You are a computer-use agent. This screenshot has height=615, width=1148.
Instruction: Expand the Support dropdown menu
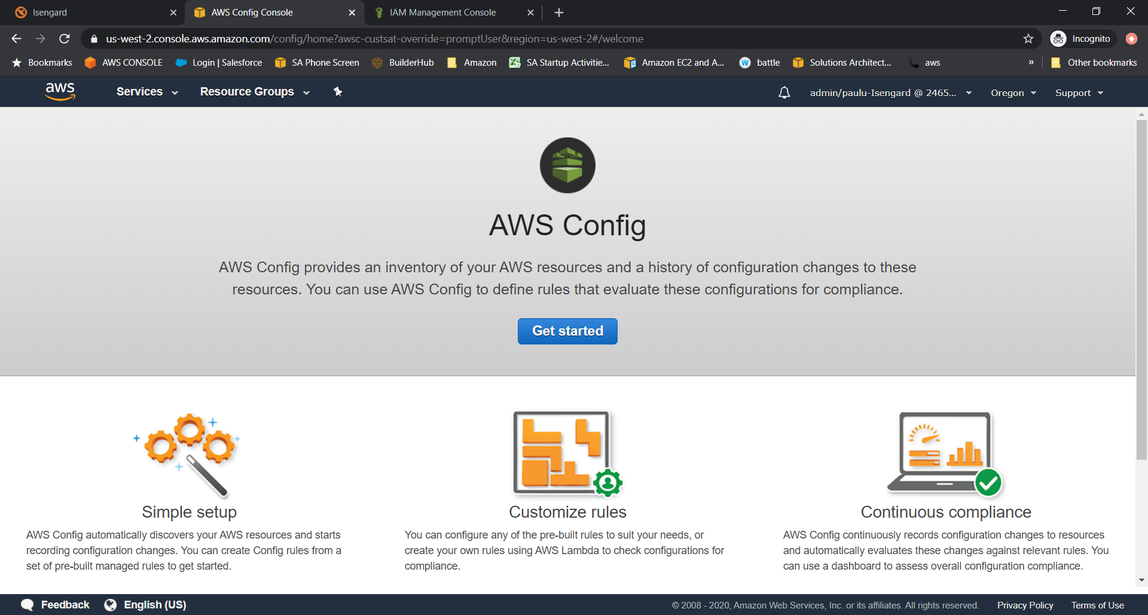(1078, 93)
